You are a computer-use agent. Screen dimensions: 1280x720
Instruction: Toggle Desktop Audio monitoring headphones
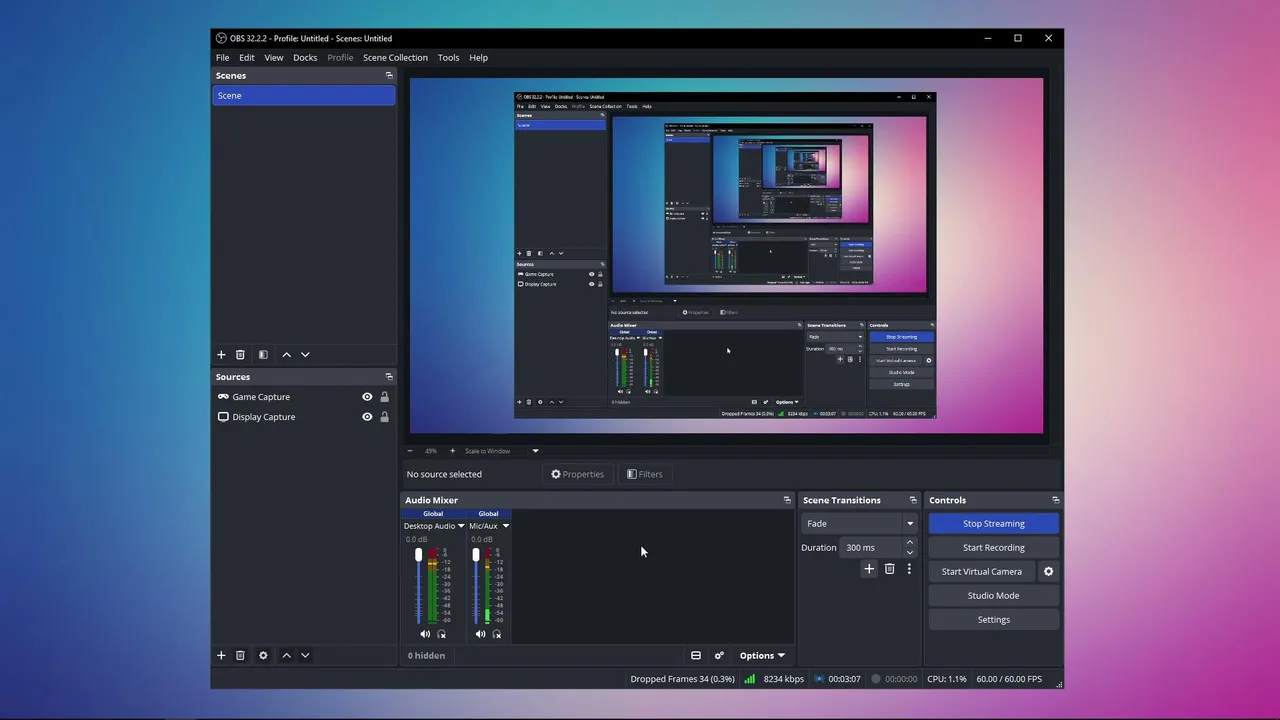coord(441,634)
